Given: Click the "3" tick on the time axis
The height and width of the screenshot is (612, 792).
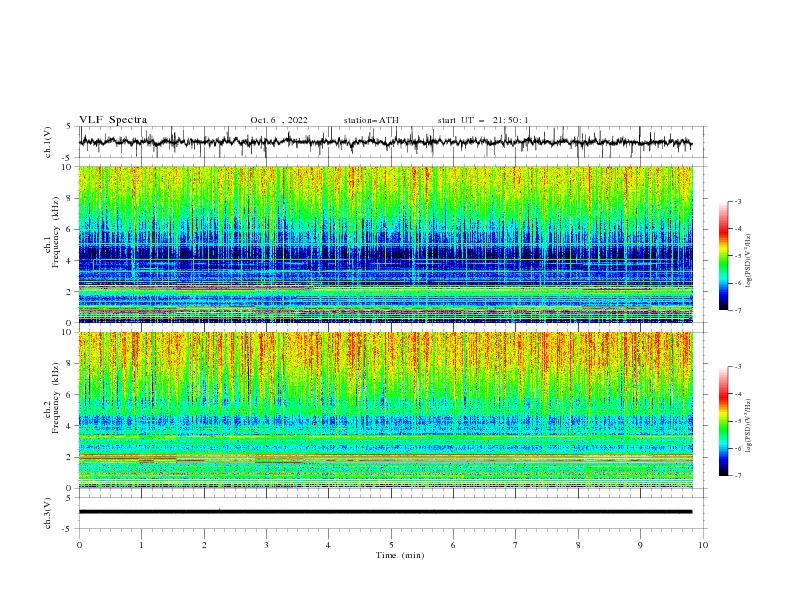Looking at the screenshot, I should tap(266, 545).
